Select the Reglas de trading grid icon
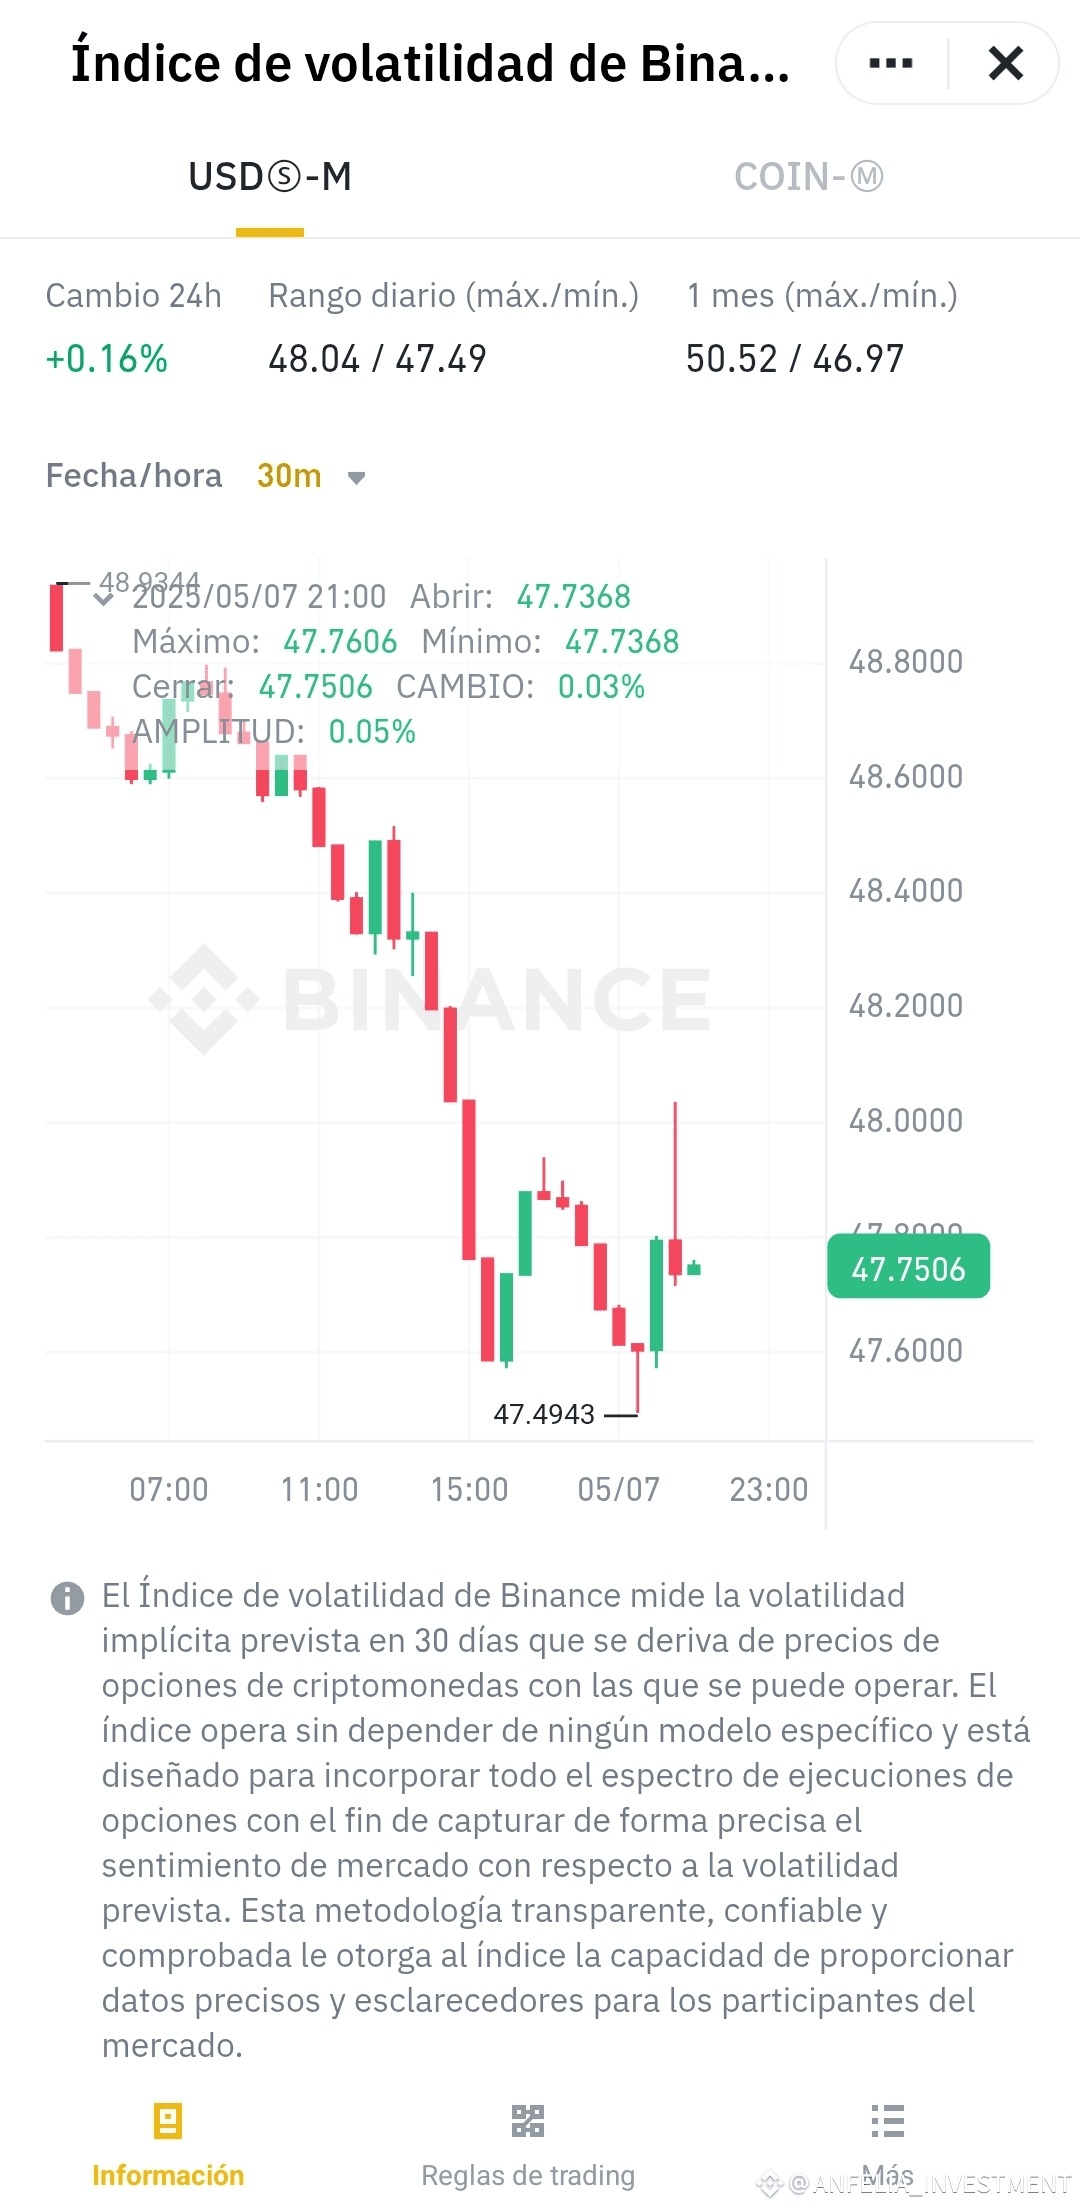 point(527,2122)
